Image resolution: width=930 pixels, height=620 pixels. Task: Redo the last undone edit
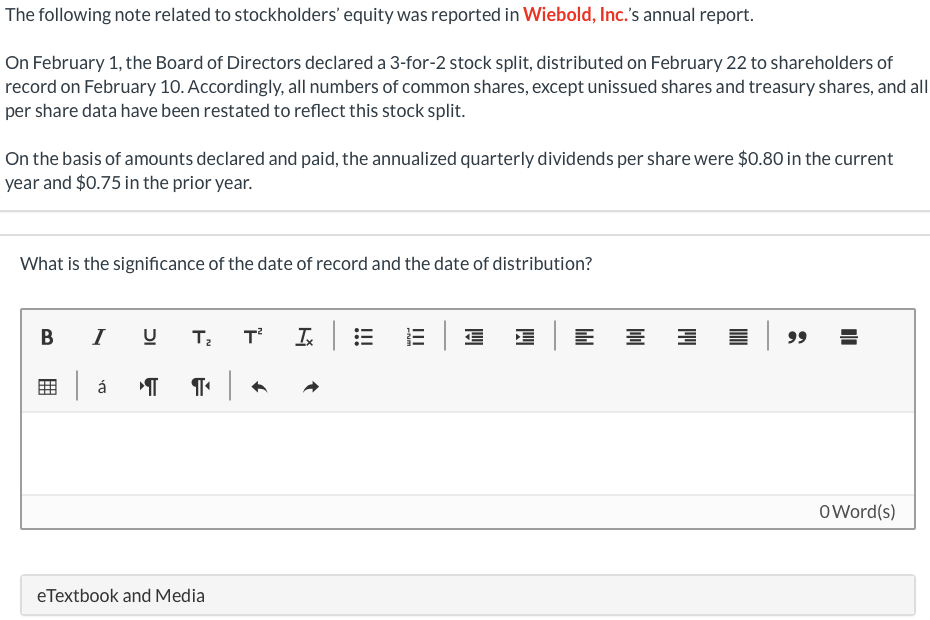pos(311,387)
